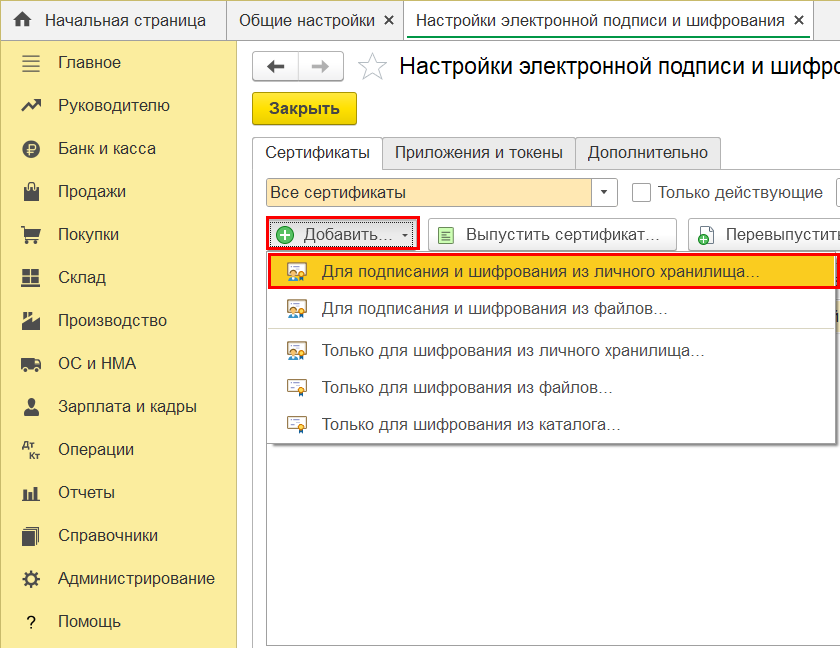
Task: Add page to favorites with star icon
Action: click(x=372, y=67)
